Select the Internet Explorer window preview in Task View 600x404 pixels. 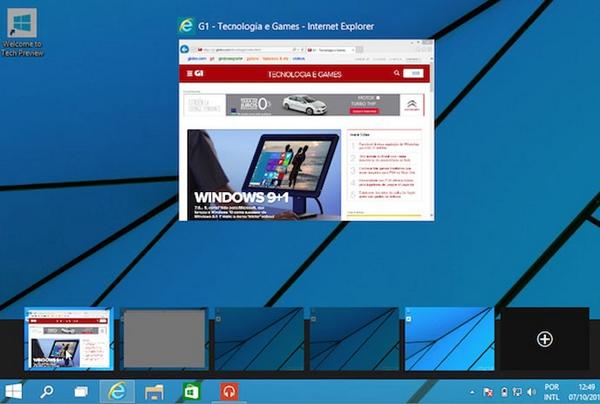307,130
